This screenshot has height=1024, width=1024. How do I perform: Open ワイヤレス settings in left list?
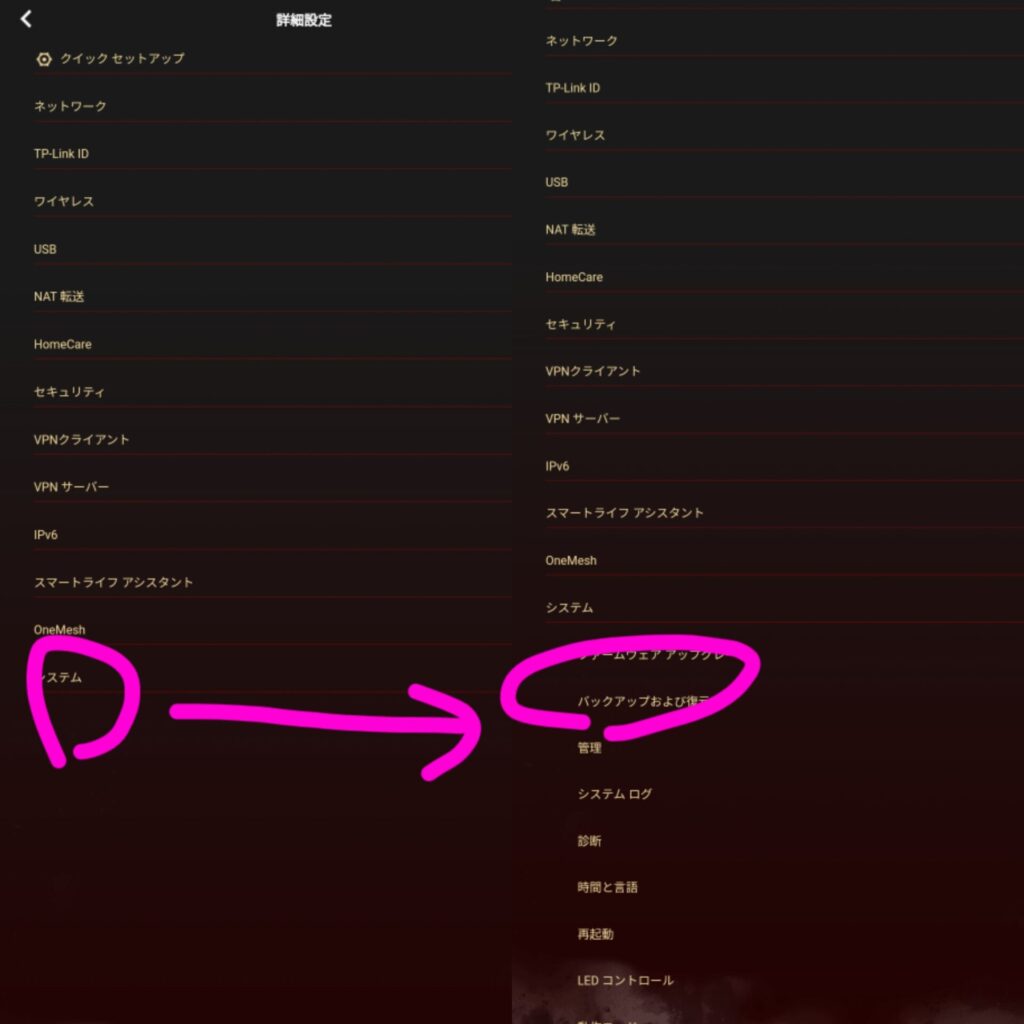coord(272,201)
